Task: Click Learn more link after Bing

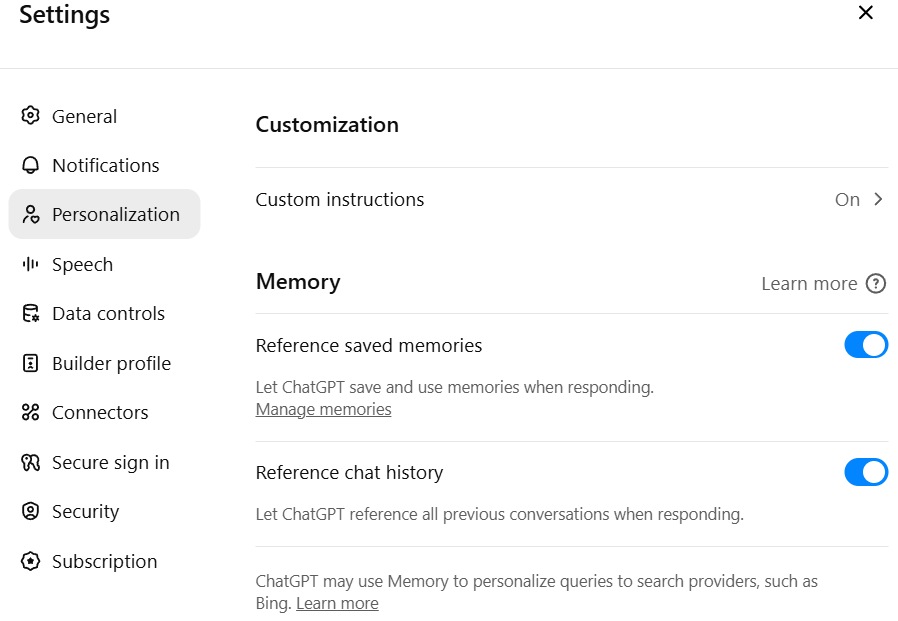Action: [337, 603]
